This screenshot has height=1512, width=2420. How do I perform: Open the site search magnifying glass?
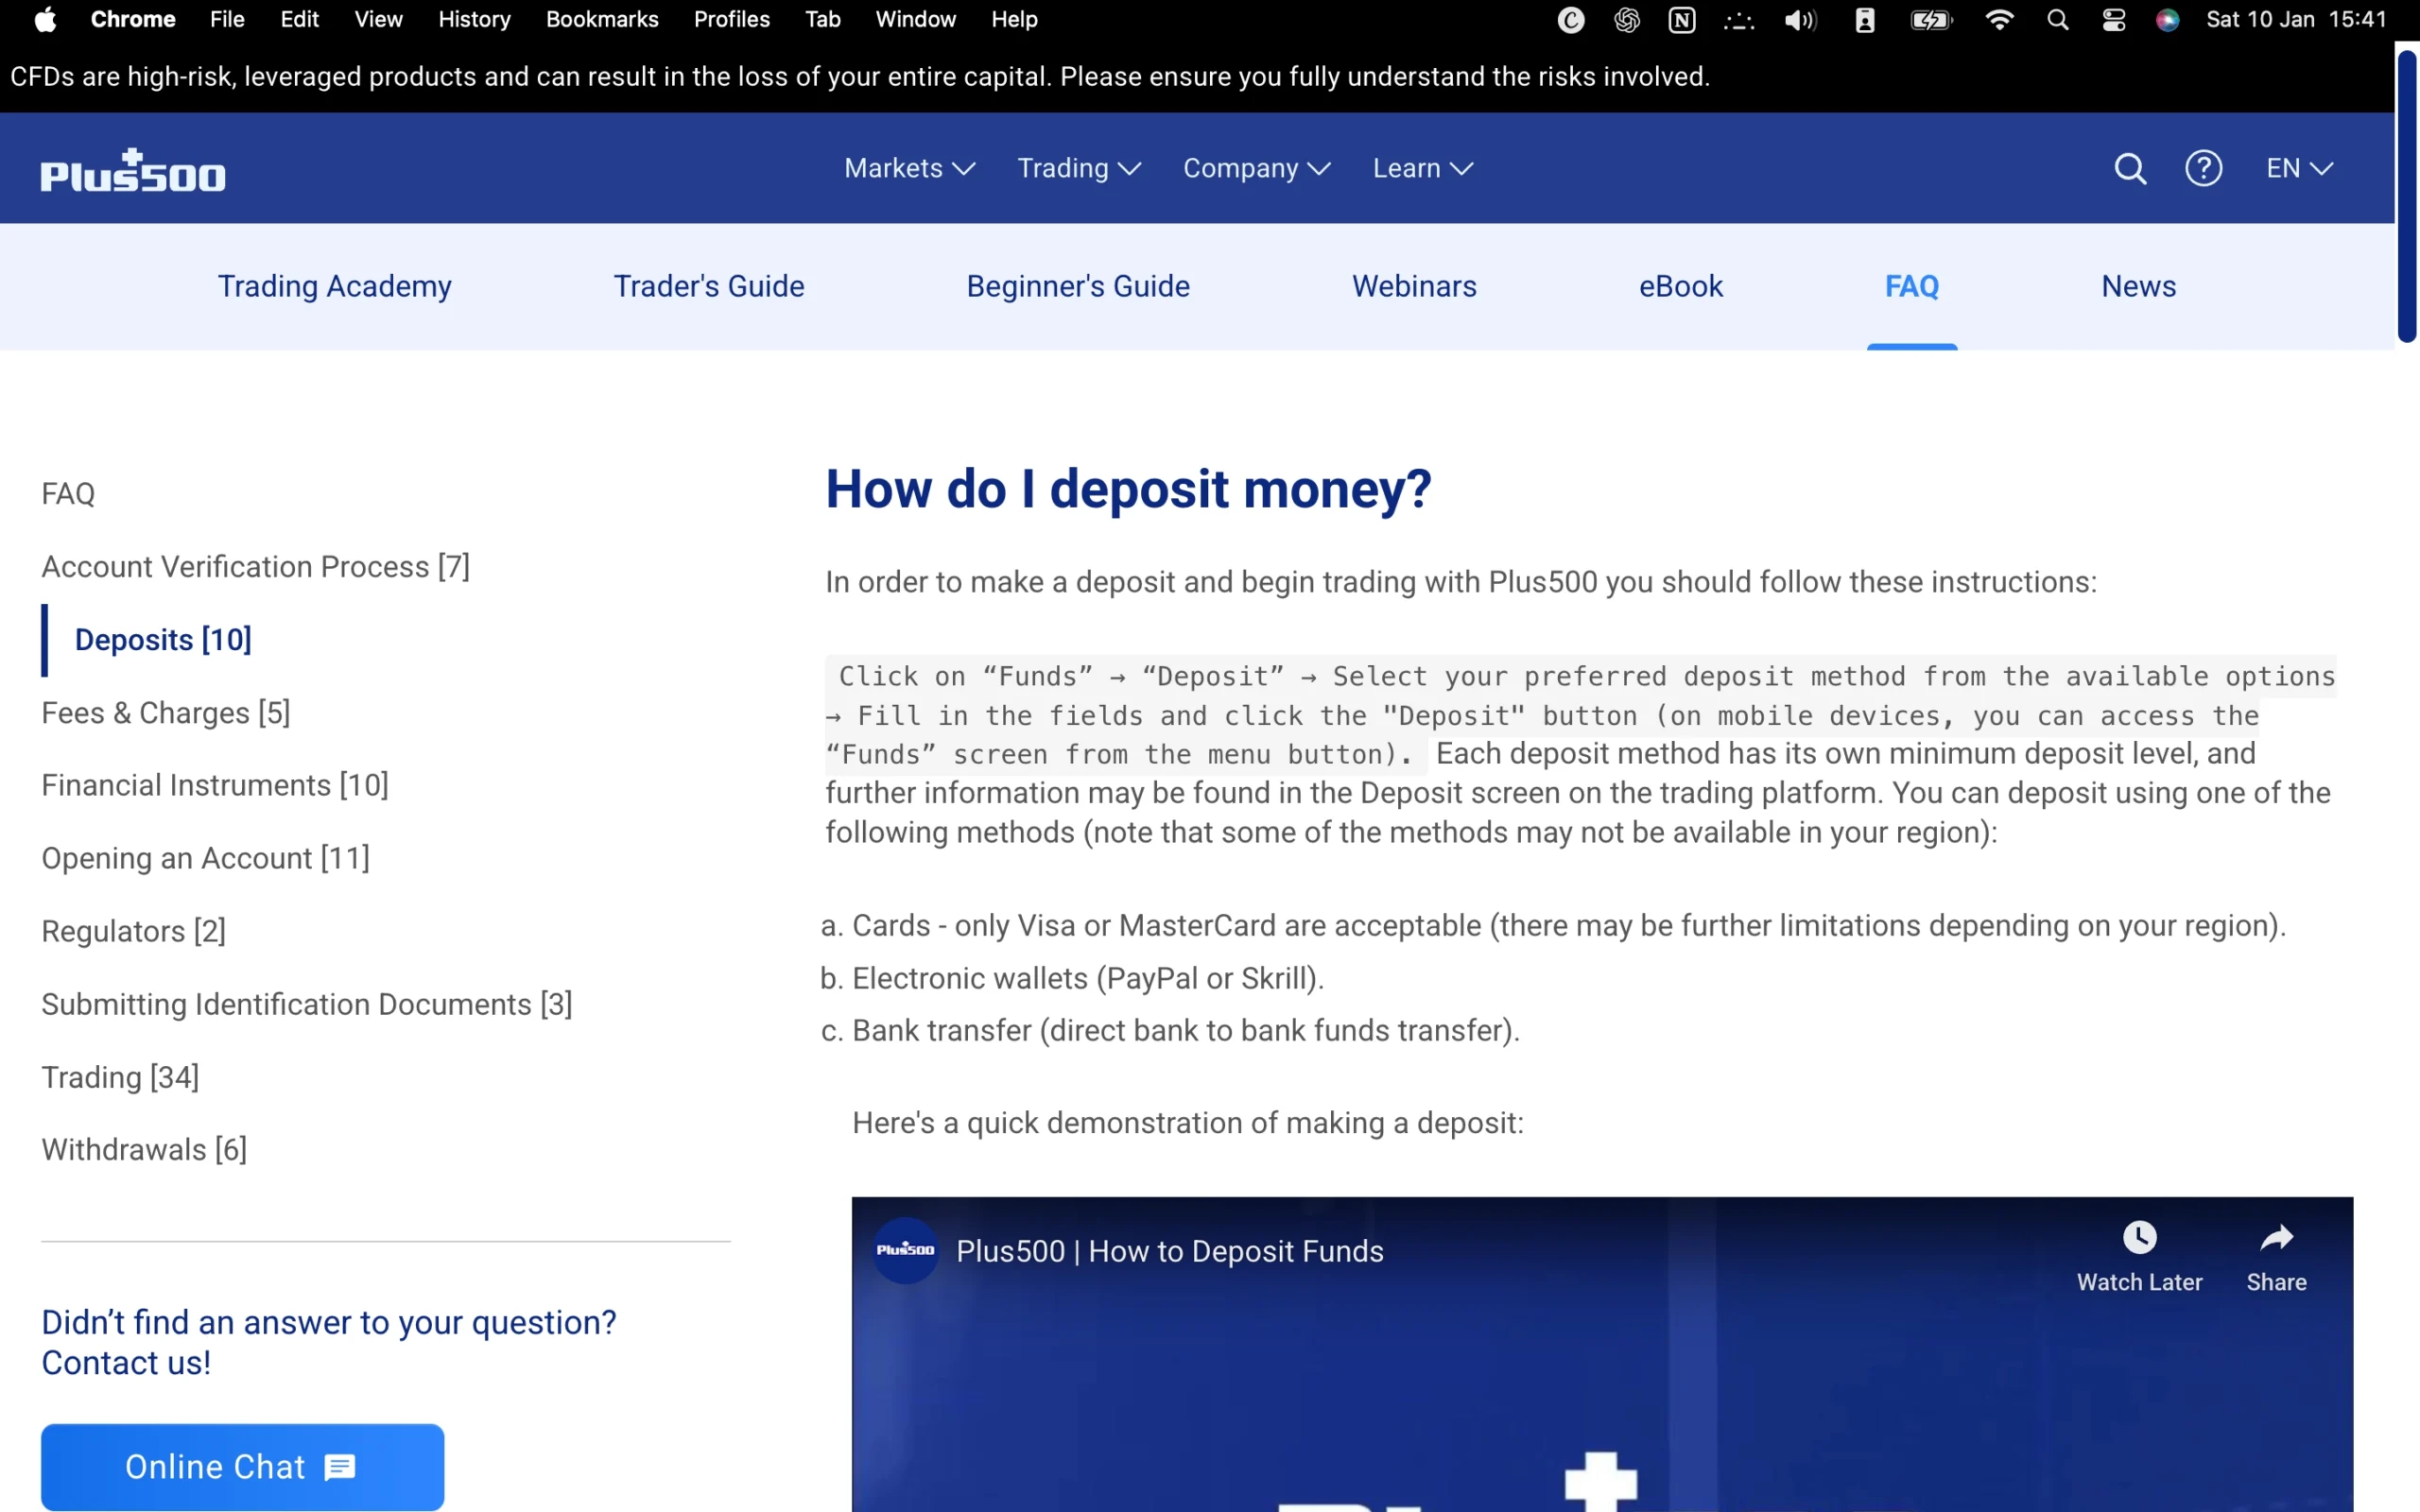(2129, 168)
